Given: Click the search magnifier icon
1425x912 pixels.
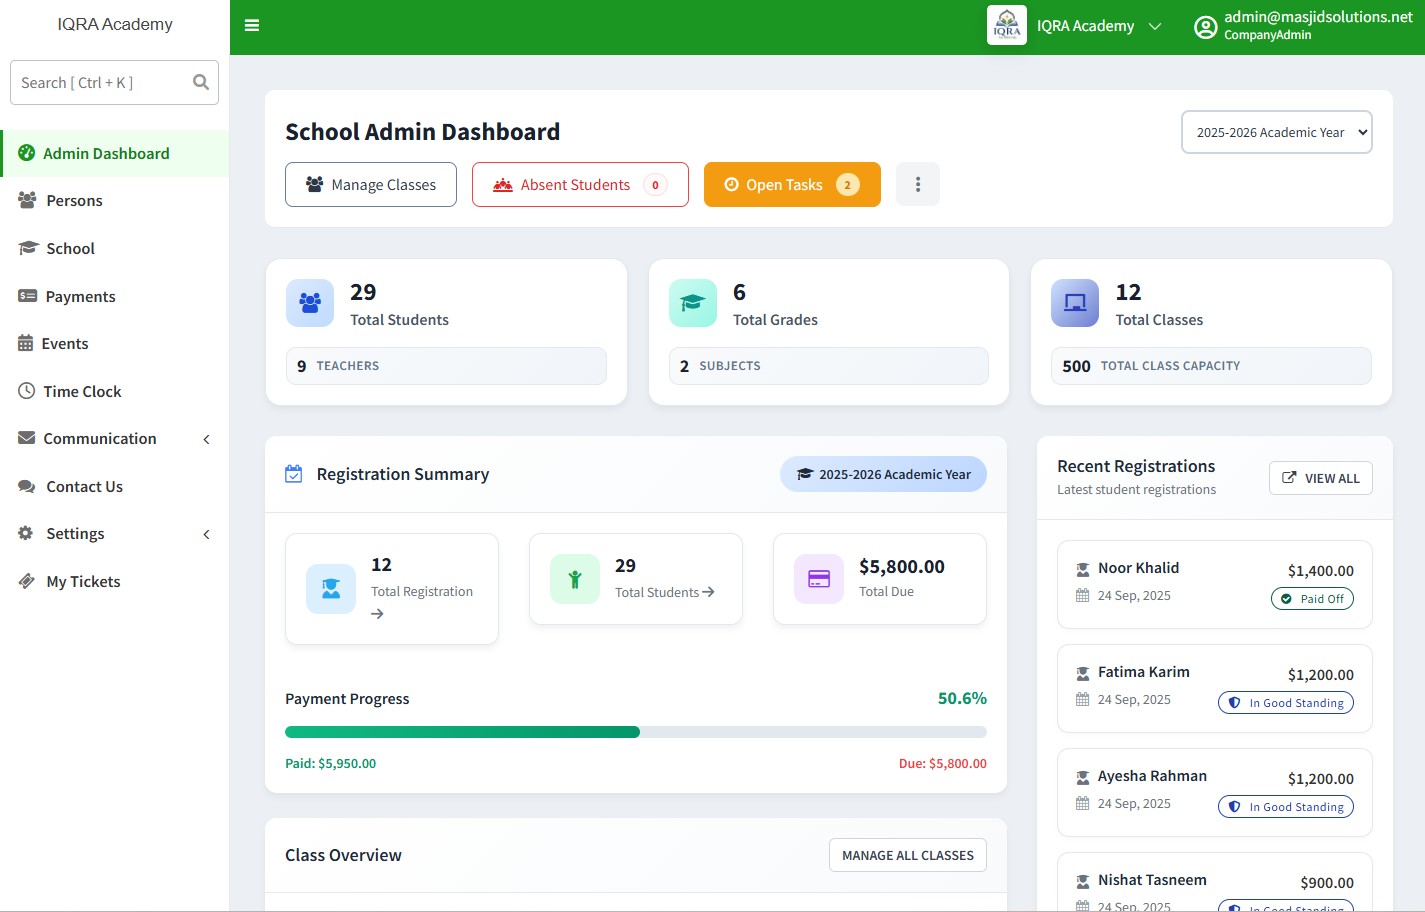Looking at the screenshot, I should pyautogui.click(x=201, y=82).
